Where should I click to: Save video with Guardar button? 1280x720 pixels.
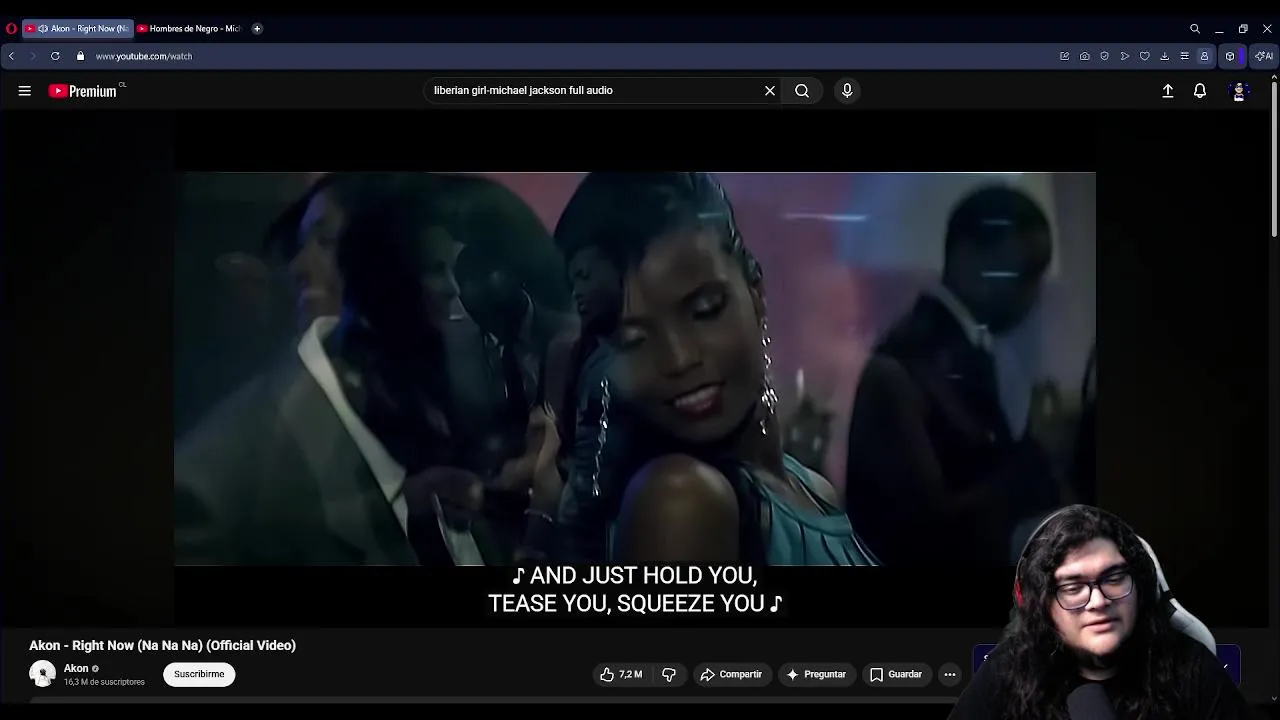point(896,674)
